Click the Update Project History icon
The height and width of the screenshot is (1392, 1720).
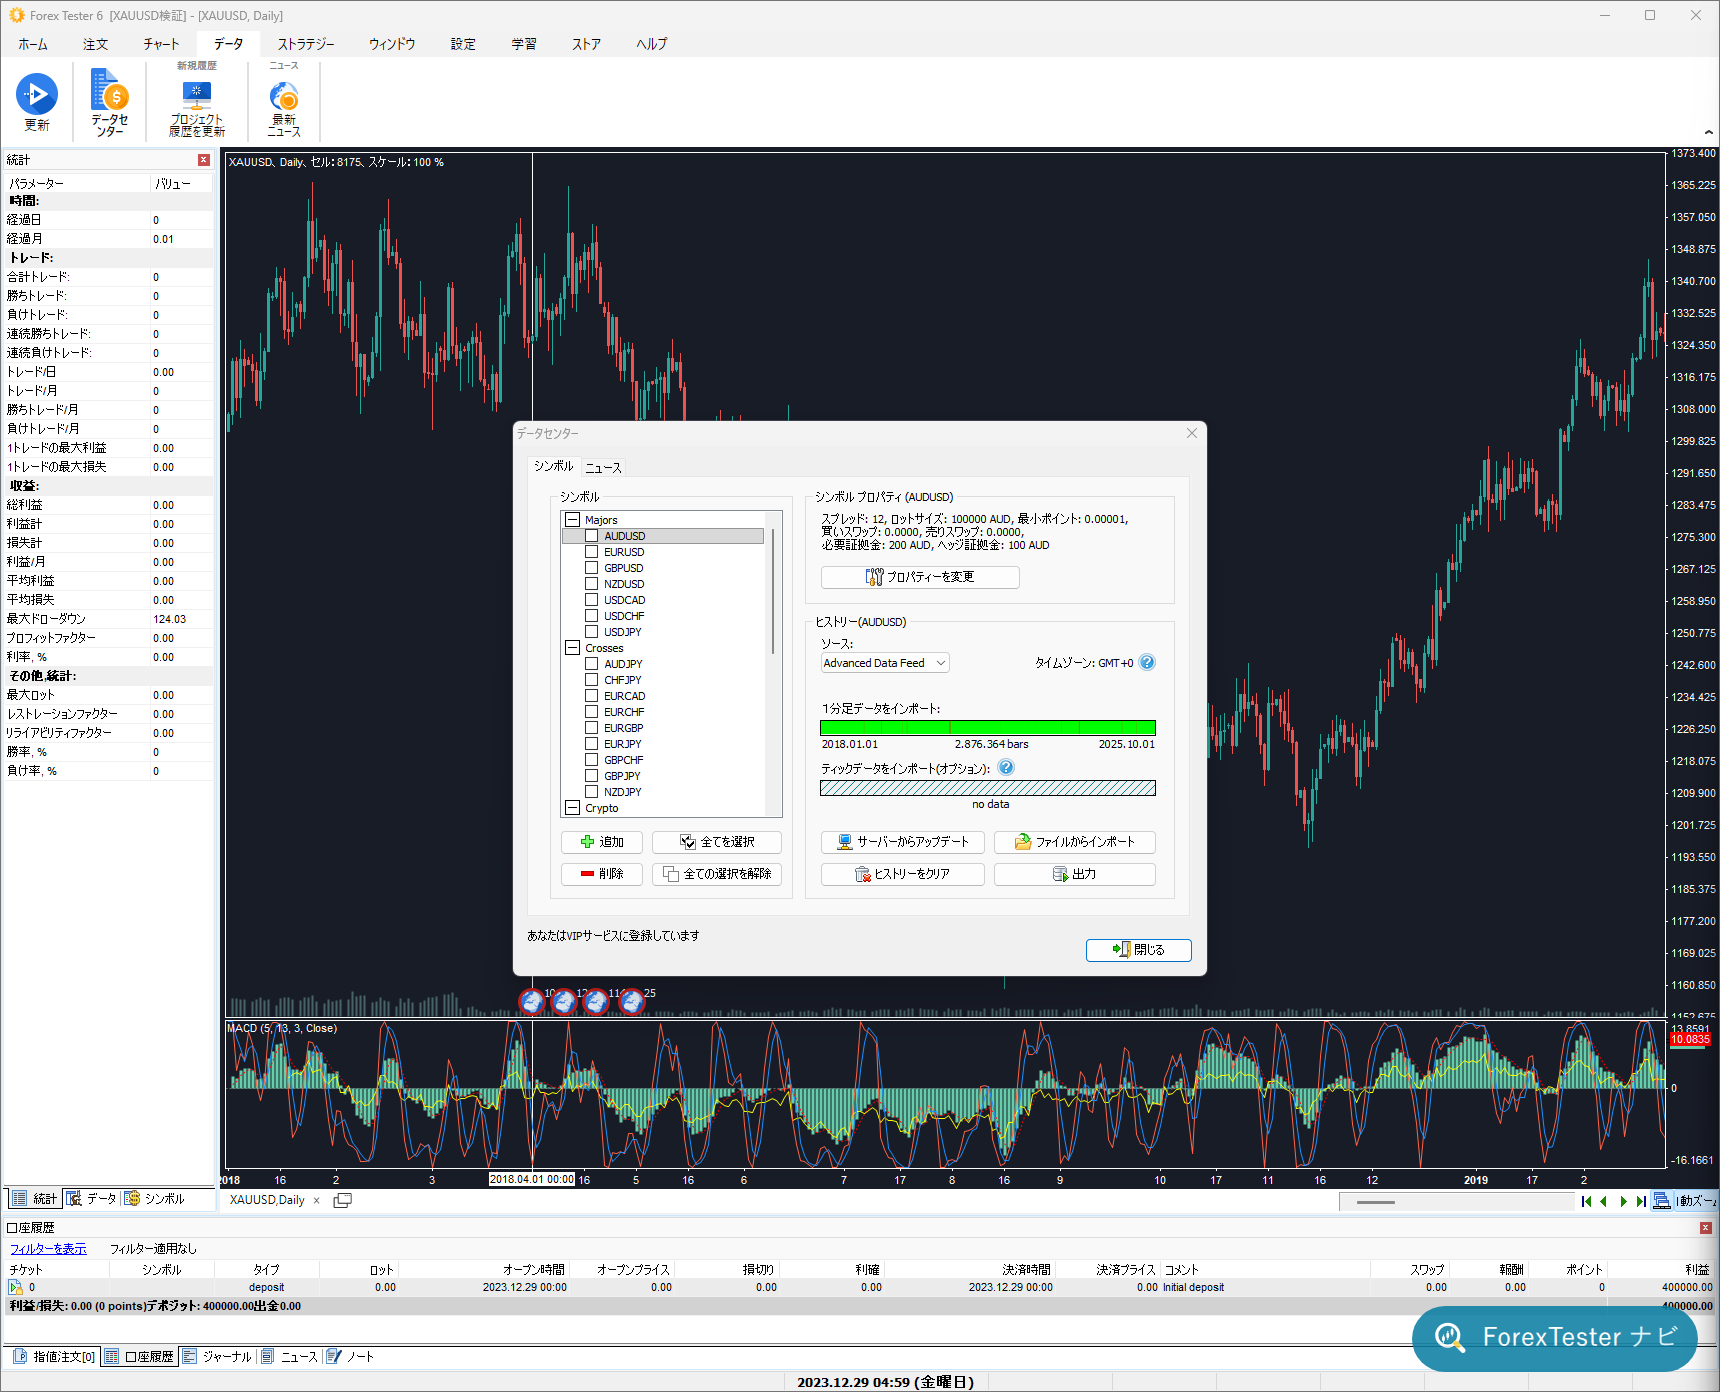coord(197,95)
